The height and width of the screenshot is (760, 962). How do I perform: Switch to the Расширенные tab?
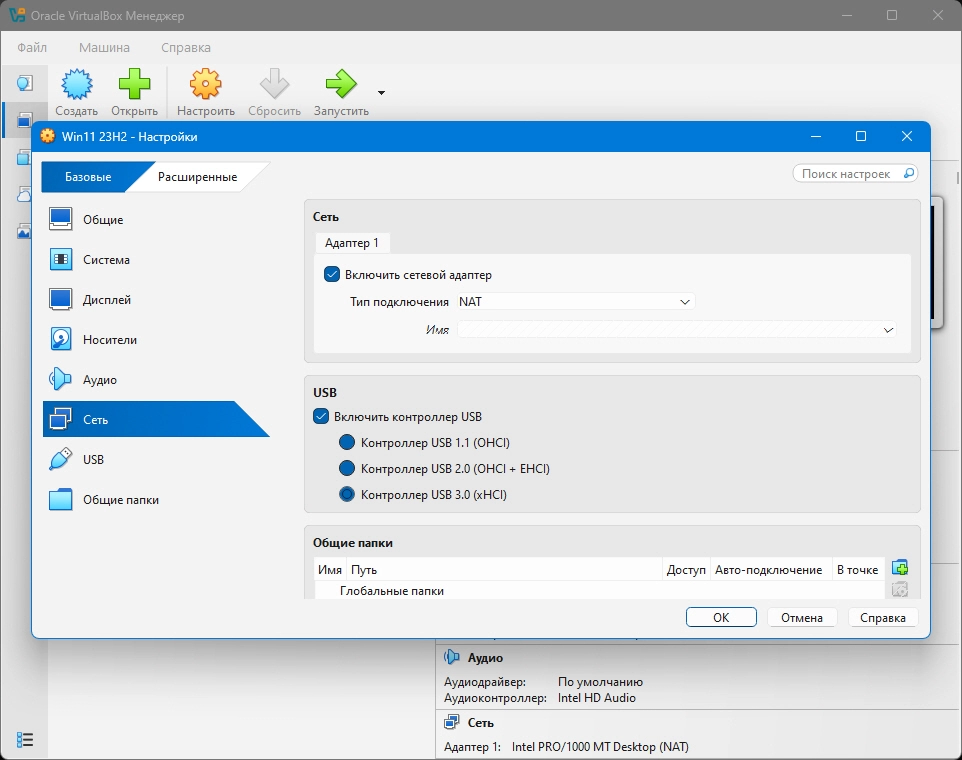[x=198, y=177]
